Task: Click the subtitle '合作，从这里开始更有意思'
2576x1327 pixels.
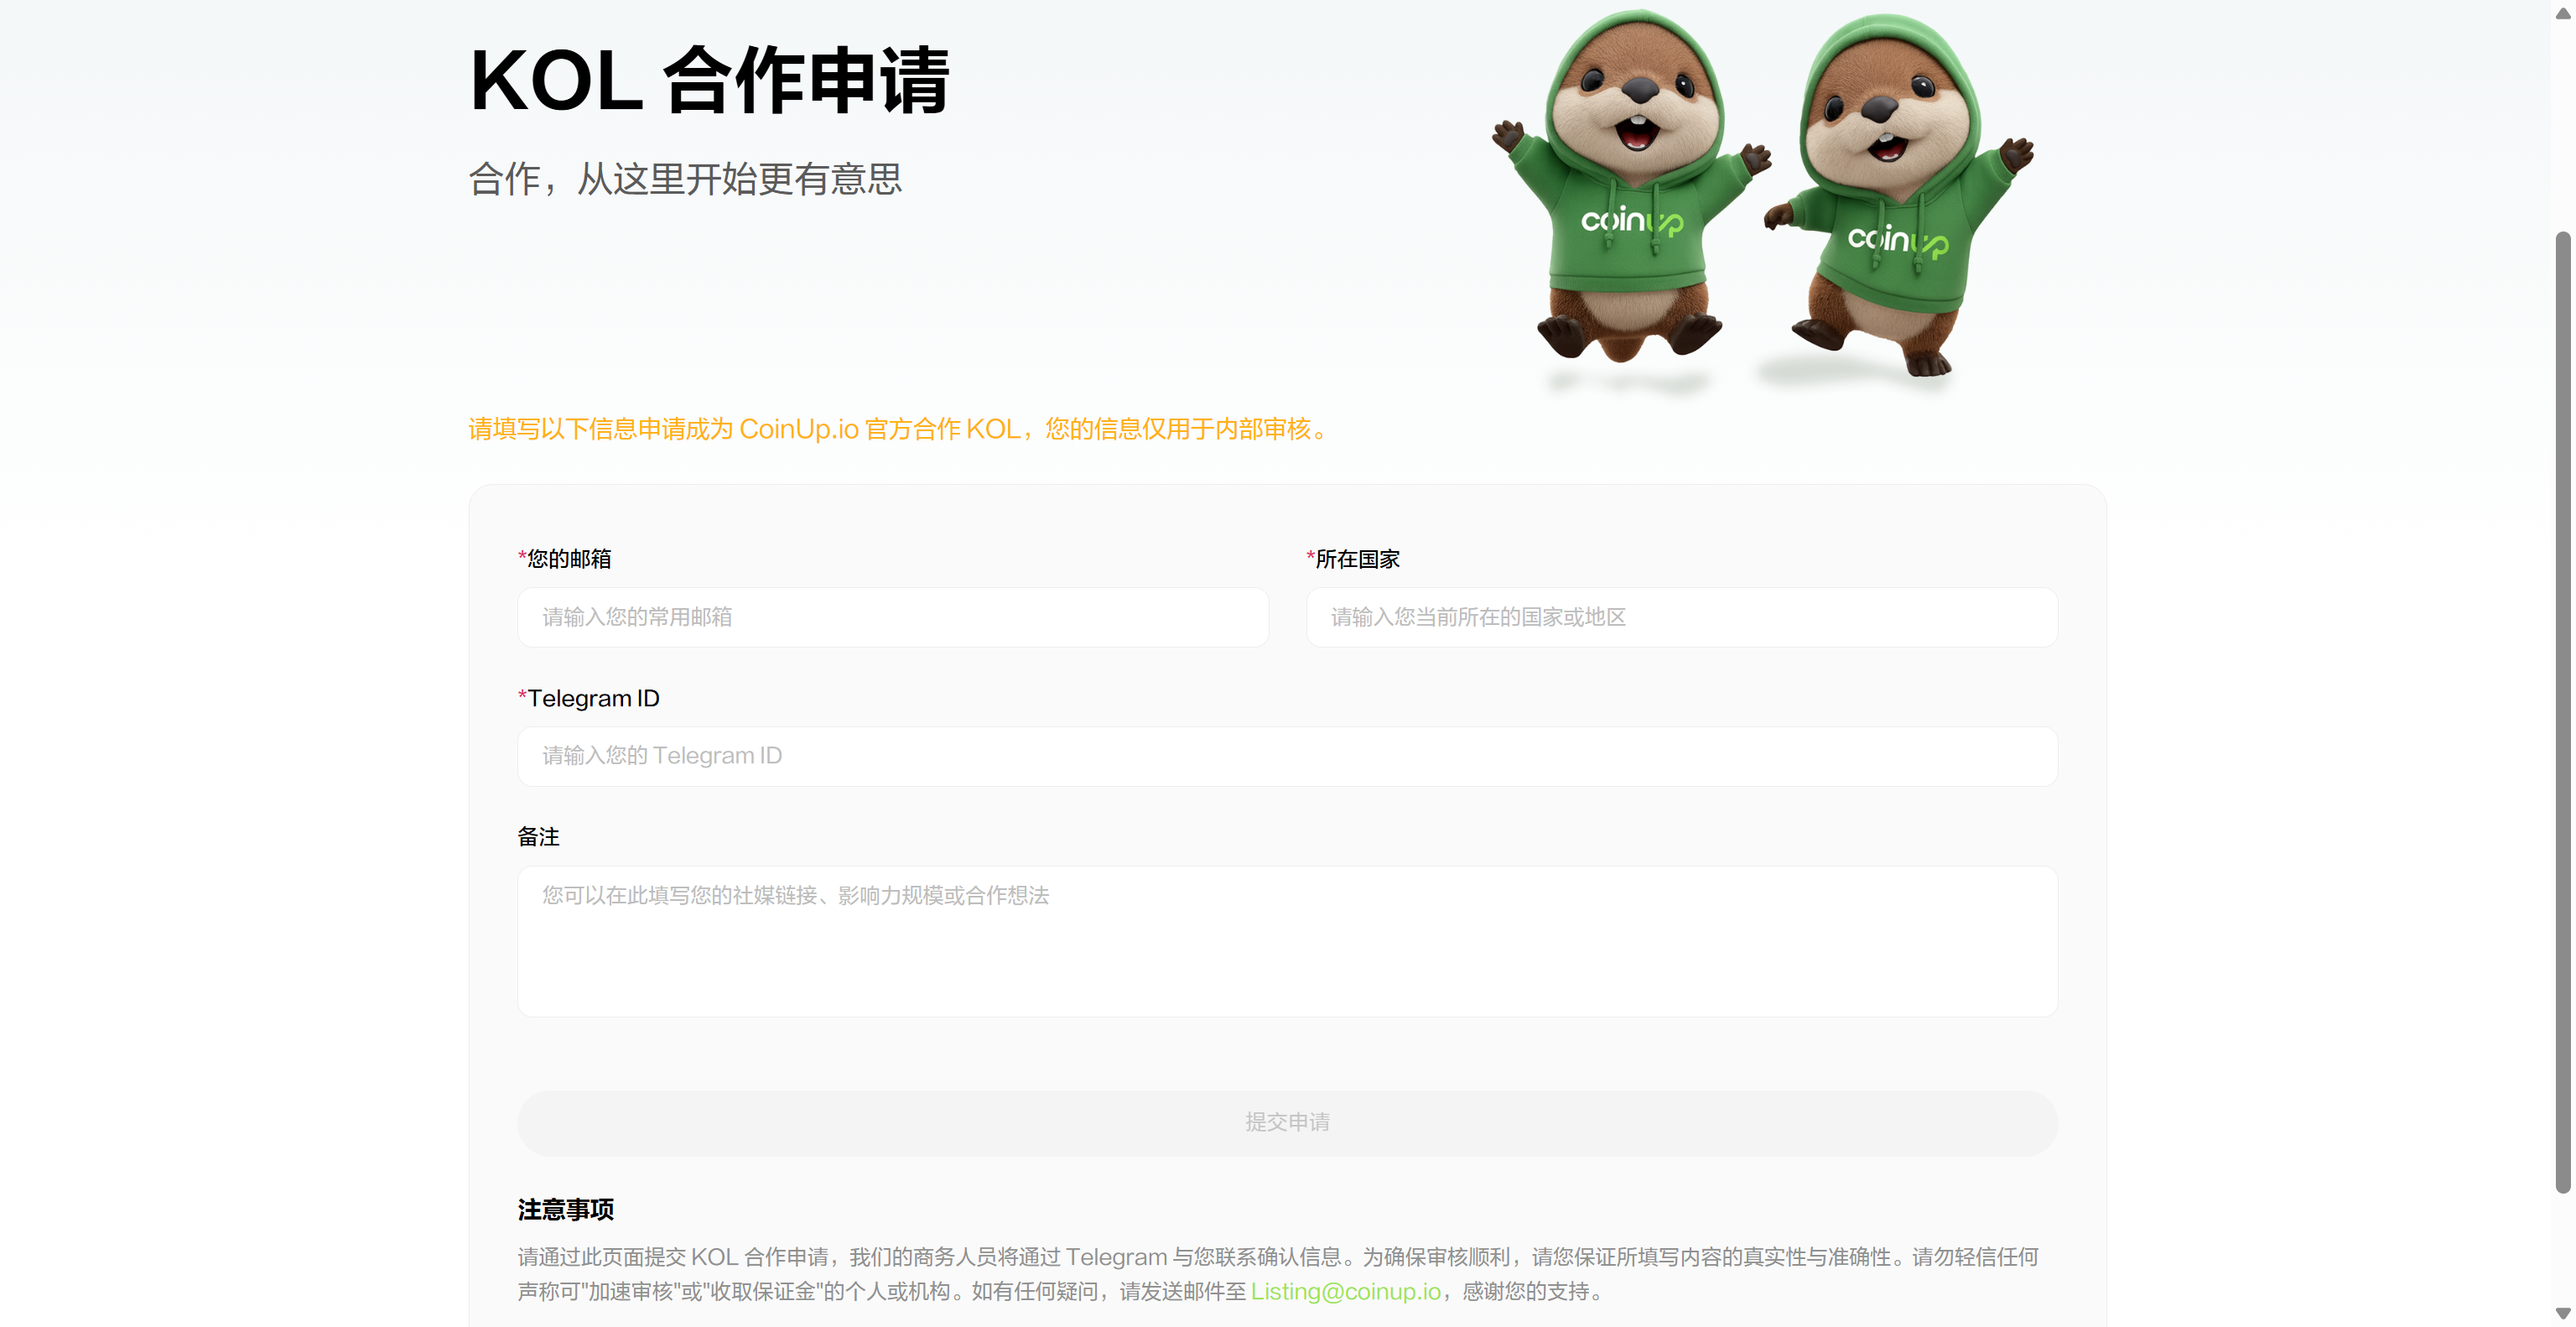Action: click(x=685, y=179)
